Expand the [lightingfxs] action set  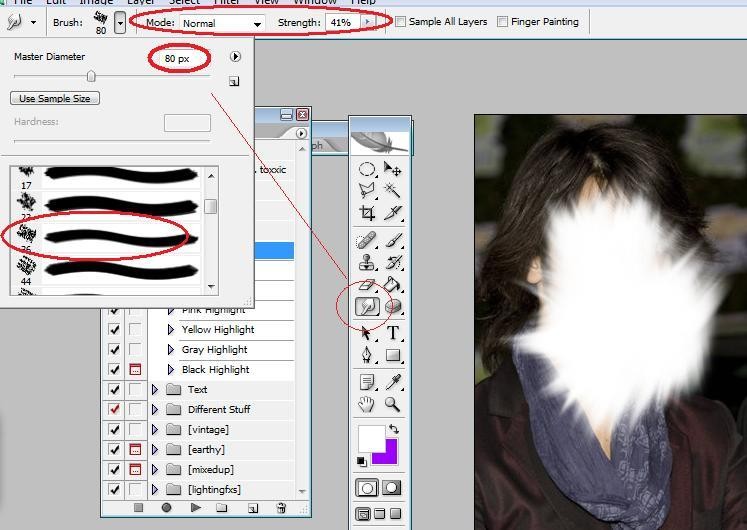(x=154, y=490)
